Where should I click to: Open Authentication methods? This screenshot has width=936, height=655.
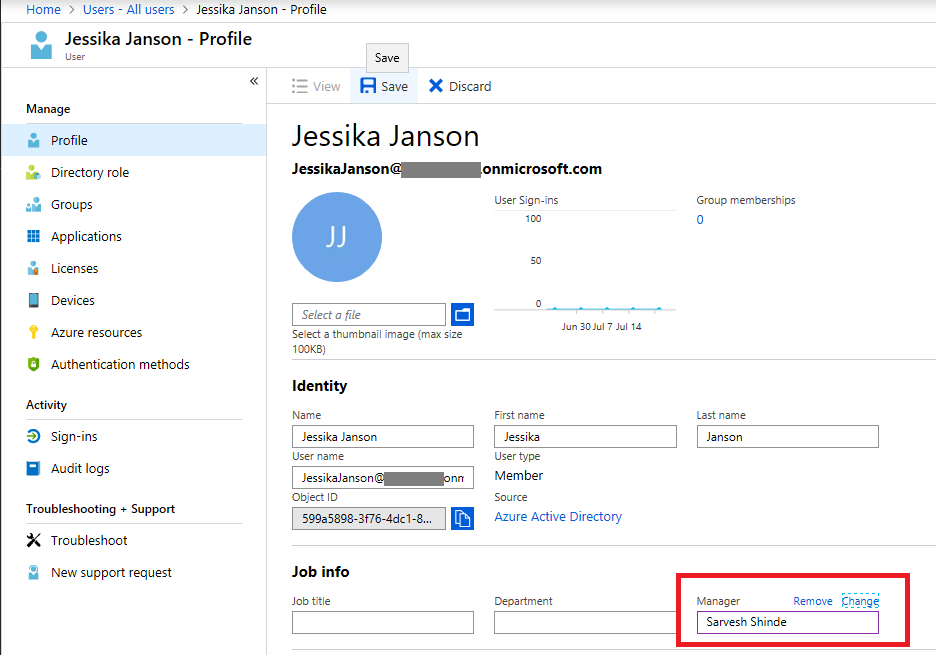[120, 364]
